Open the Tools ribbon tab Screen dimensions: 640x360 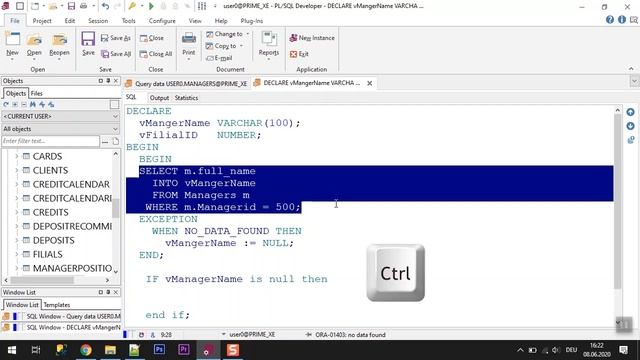coord(129,21)
